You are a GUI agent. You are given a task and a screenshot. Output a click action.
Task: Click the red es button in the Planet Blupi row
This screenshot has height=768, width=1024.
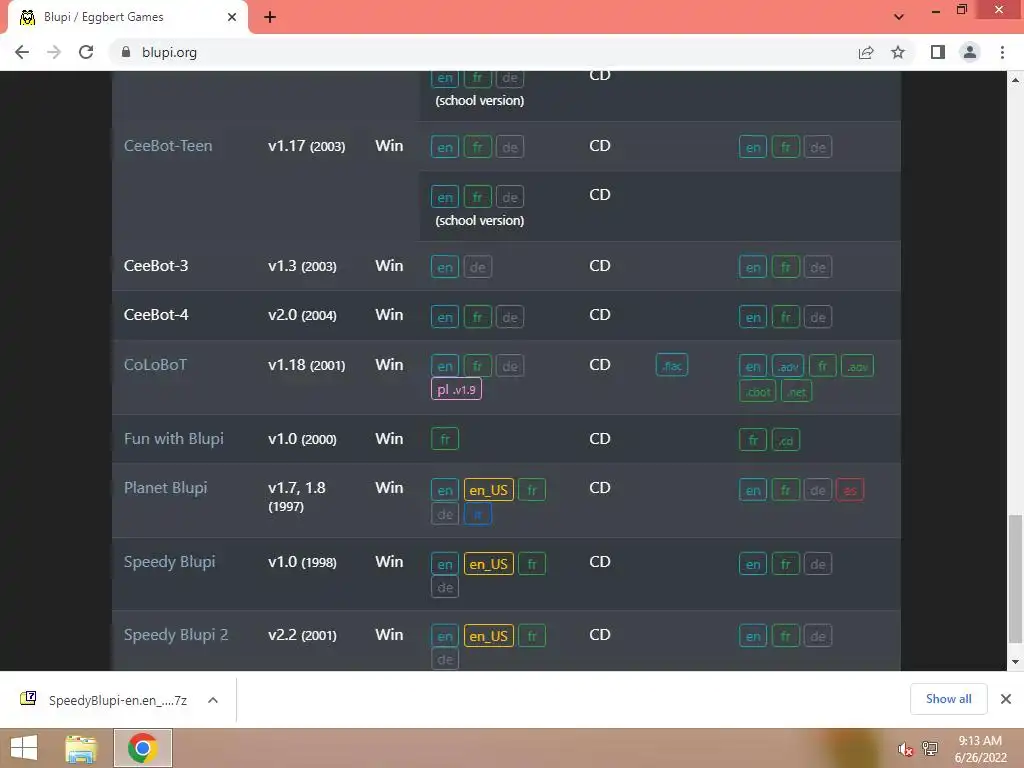850,490
